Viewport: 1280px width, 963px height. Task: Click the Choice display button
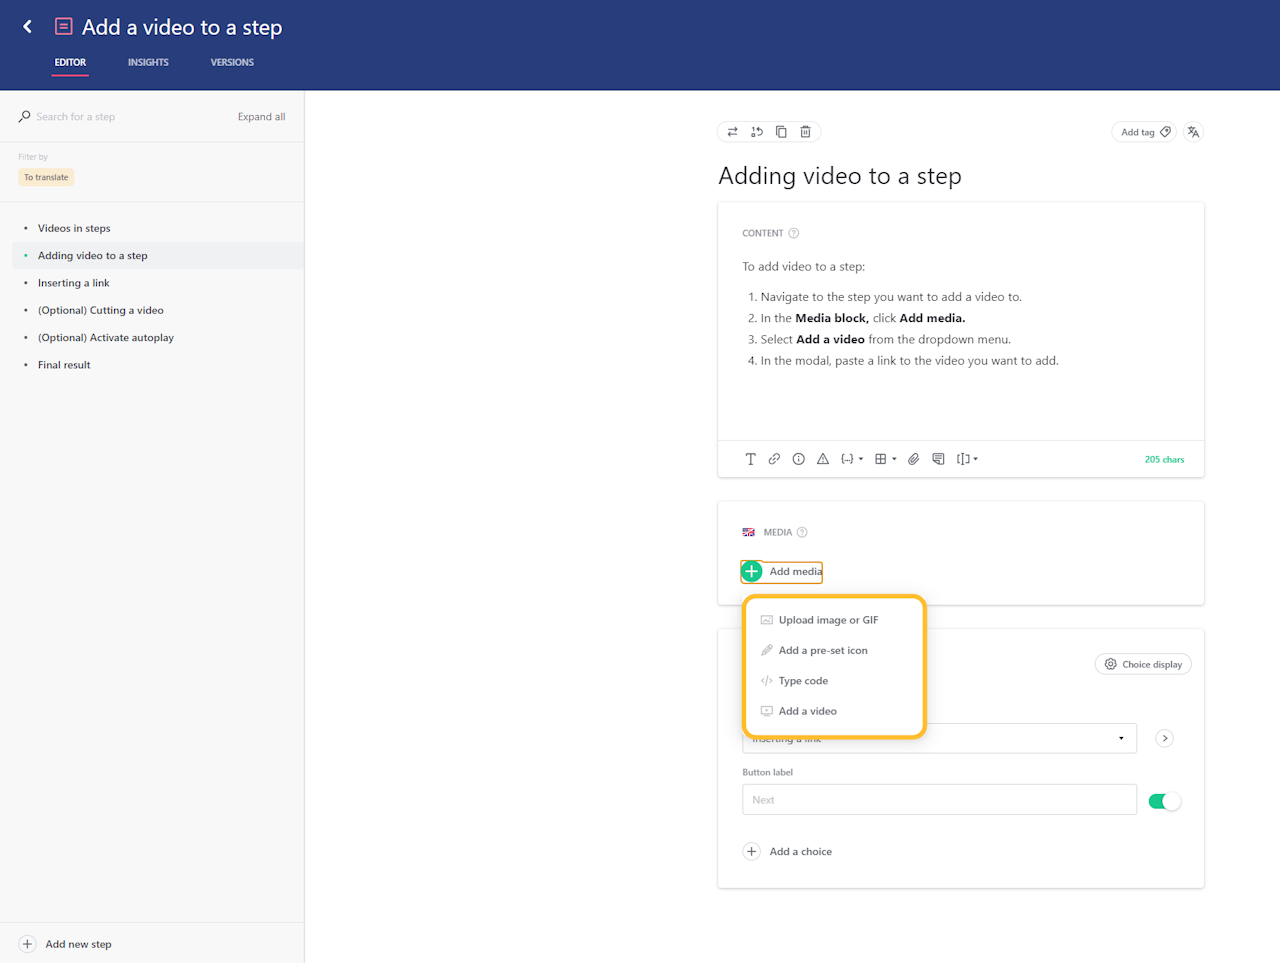pos(1143,664)
